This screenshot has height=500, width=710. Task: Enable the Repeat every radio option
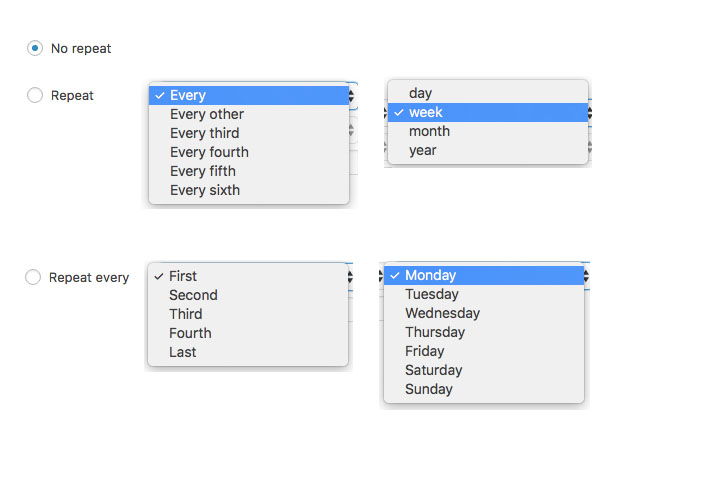tap(33, 277)
